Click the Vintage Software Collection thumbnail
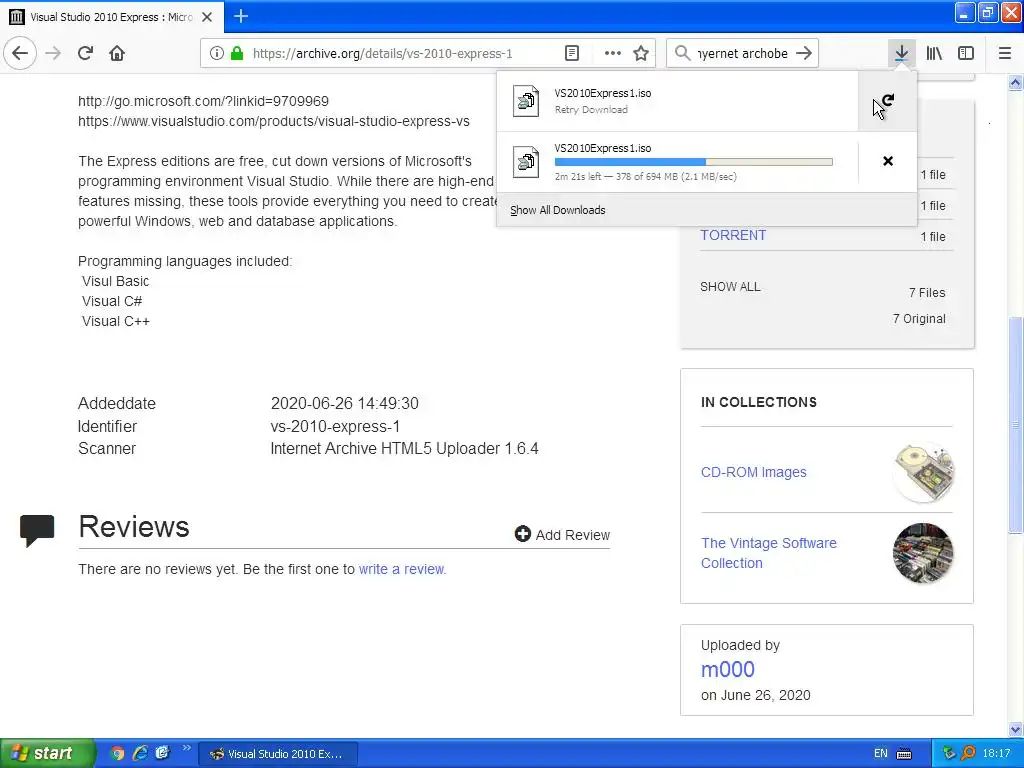Viewport: 1024px width, 768px height. tap(923, 553)
